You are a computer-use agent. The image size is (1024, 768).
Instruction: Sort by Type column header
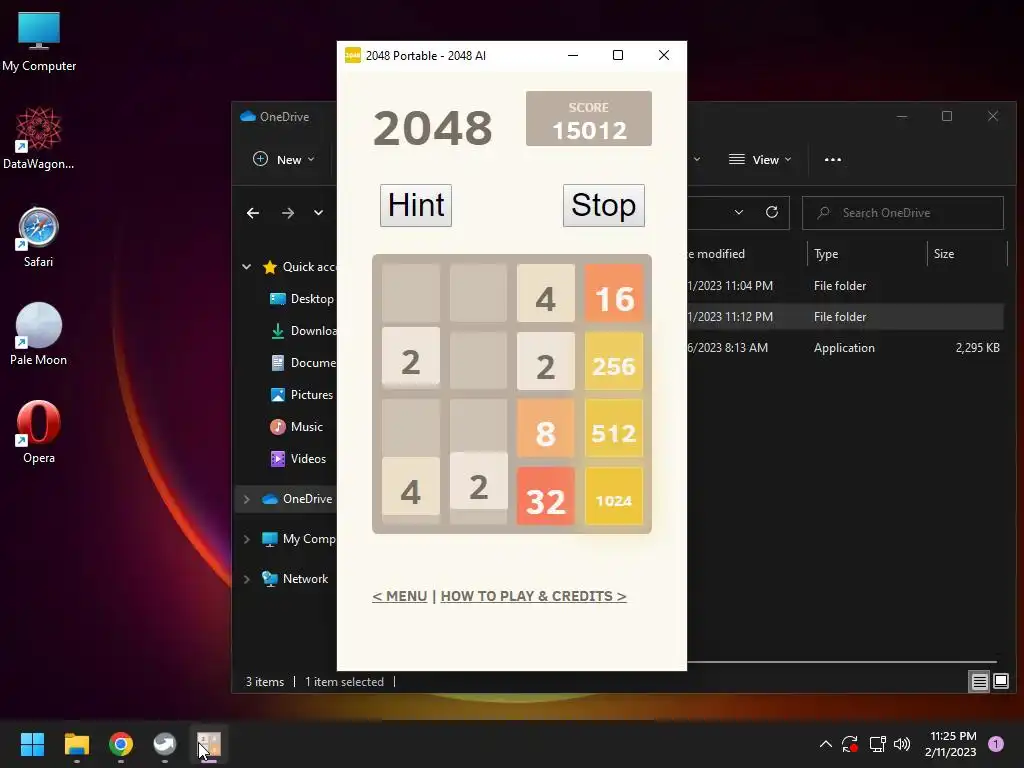point(867,254)
